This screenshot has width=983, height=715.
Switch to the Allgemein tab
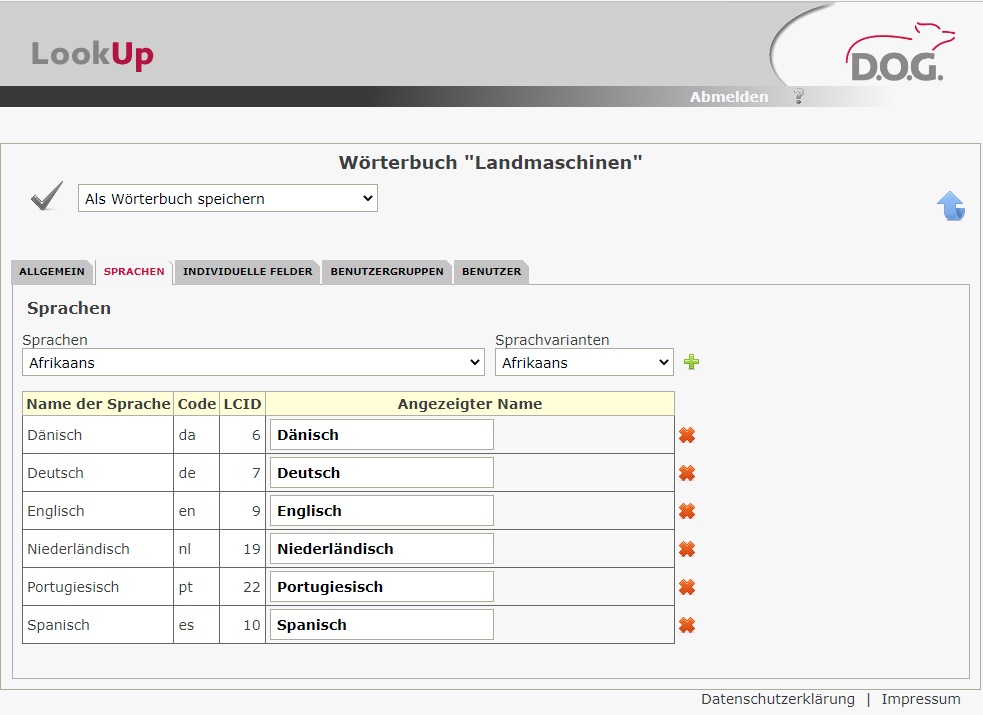tap(51, 272)
